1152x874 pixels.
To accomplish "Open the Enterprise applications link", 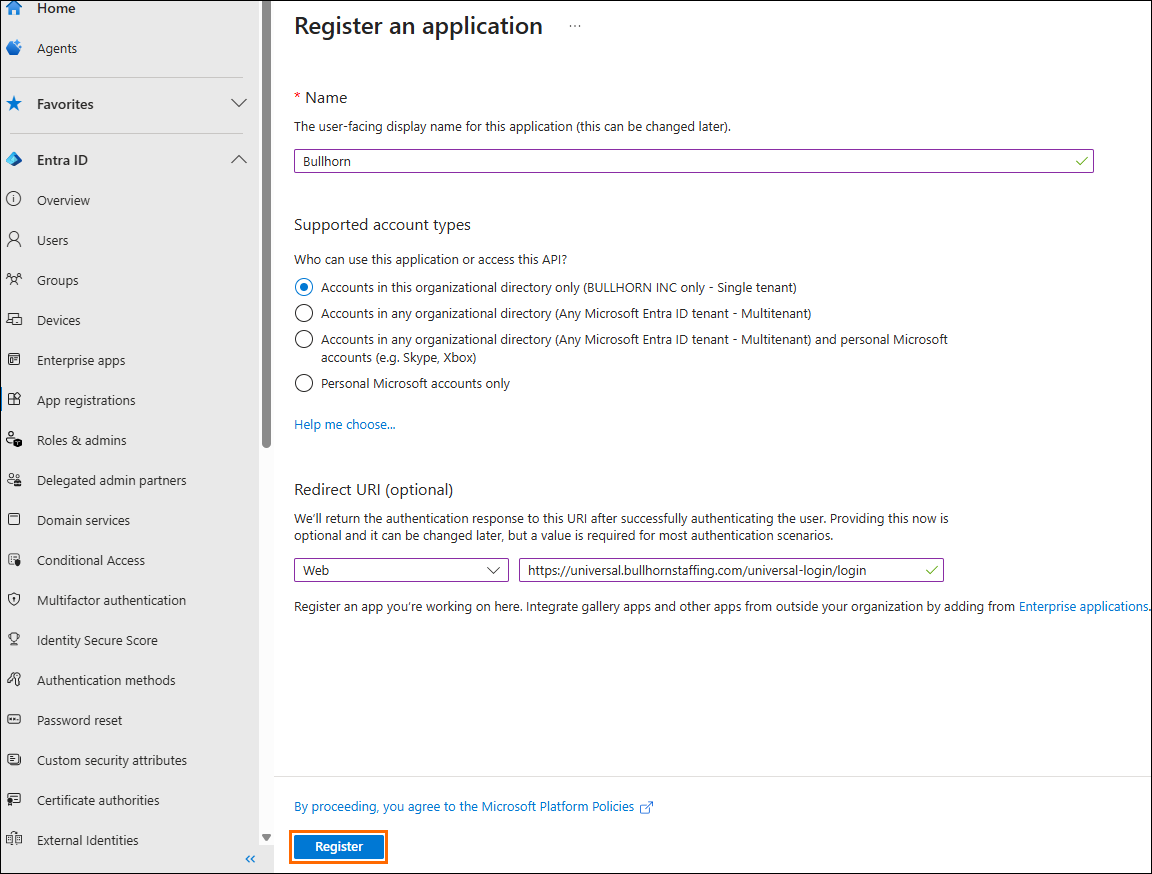I will [x=1083, y=607].
